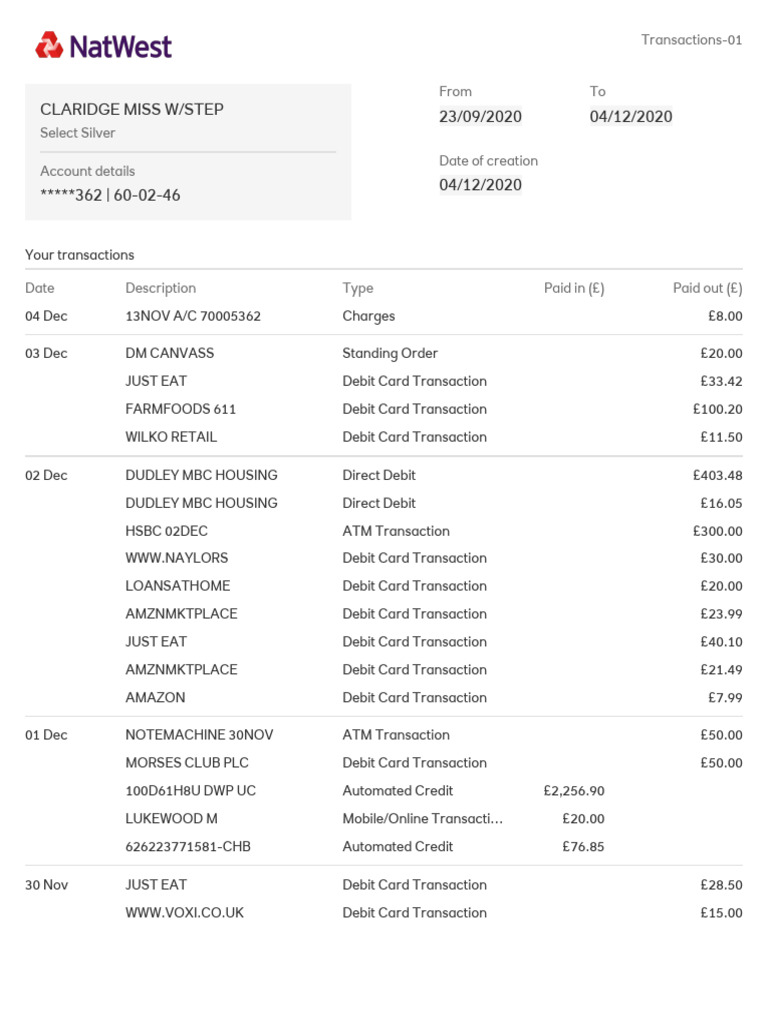Click the £2,256.90 DWP UC credit amount

point(574,791)
